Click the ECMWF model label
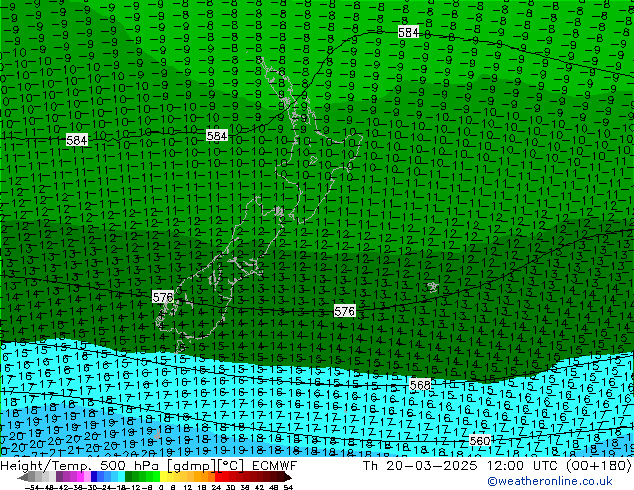 273,466
